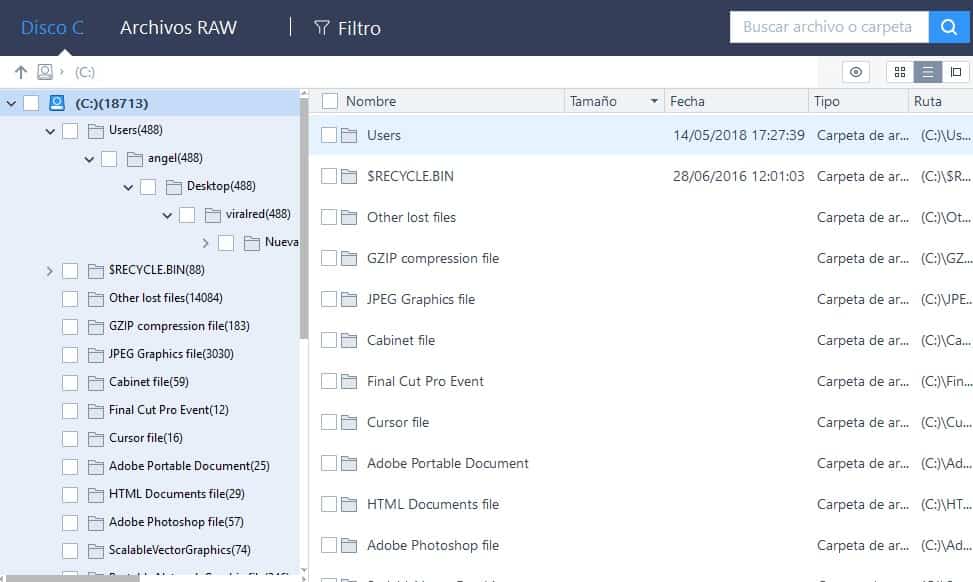Click the Cabinet file folder icon in list
973x582 pixels.
click(x=349, y=340)
